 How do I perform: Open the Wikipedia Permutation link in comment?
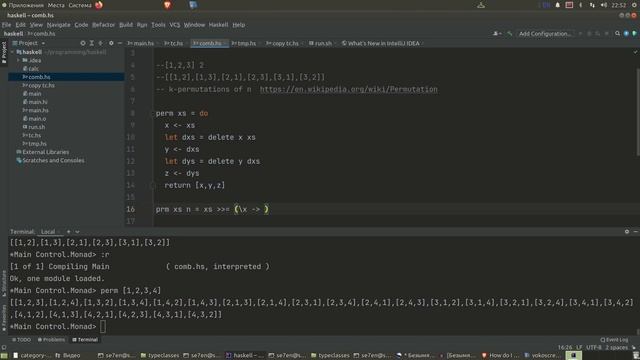[x=349, y=89]
